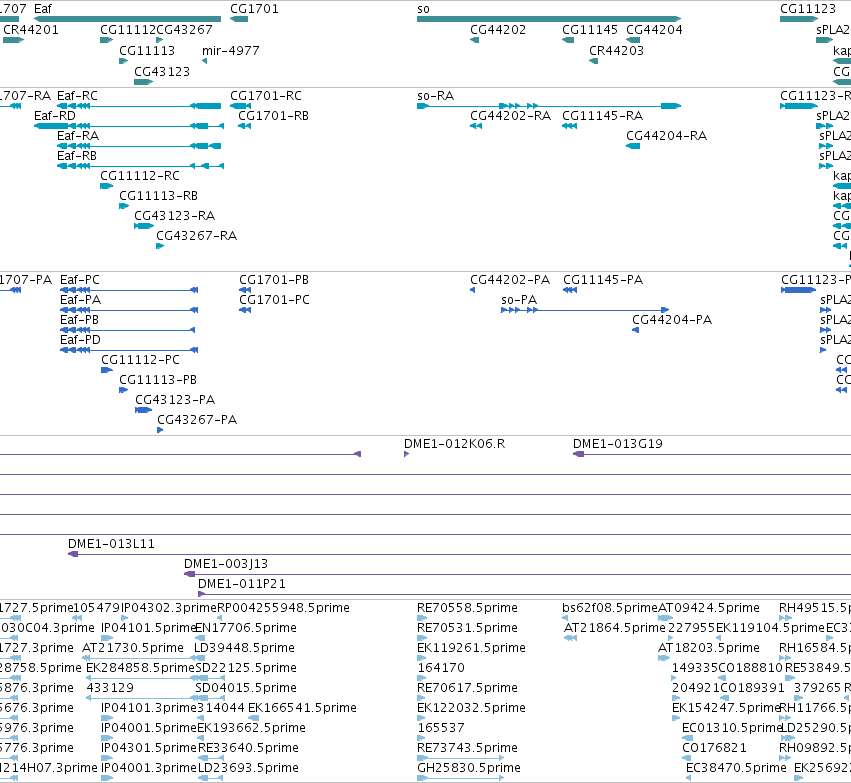The height and width of the screenshot is (783, 851).
Task: Select the LD23693.5prime EST label
Action: click(x=248, y=768)
